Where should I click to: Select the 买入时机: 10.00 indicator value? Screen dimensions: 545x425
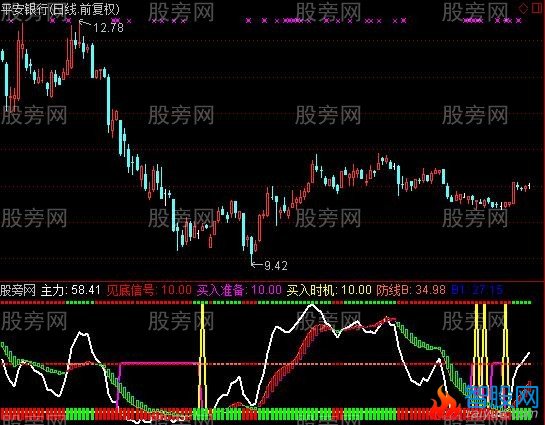coord(329,290)
